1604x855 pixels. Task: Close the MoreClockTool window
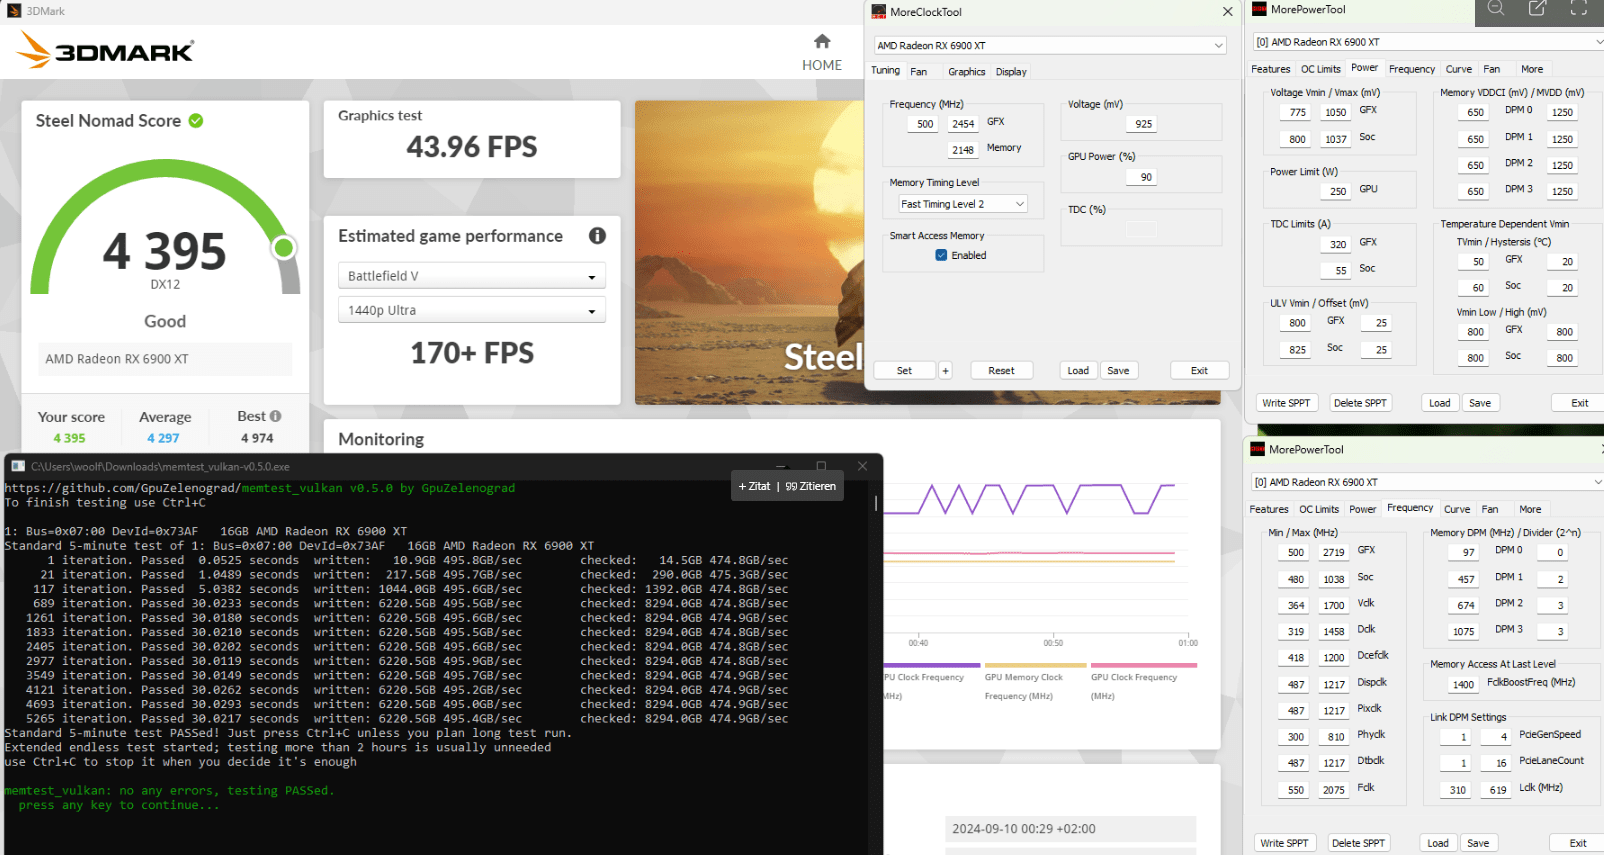(x=1228, y=12)
